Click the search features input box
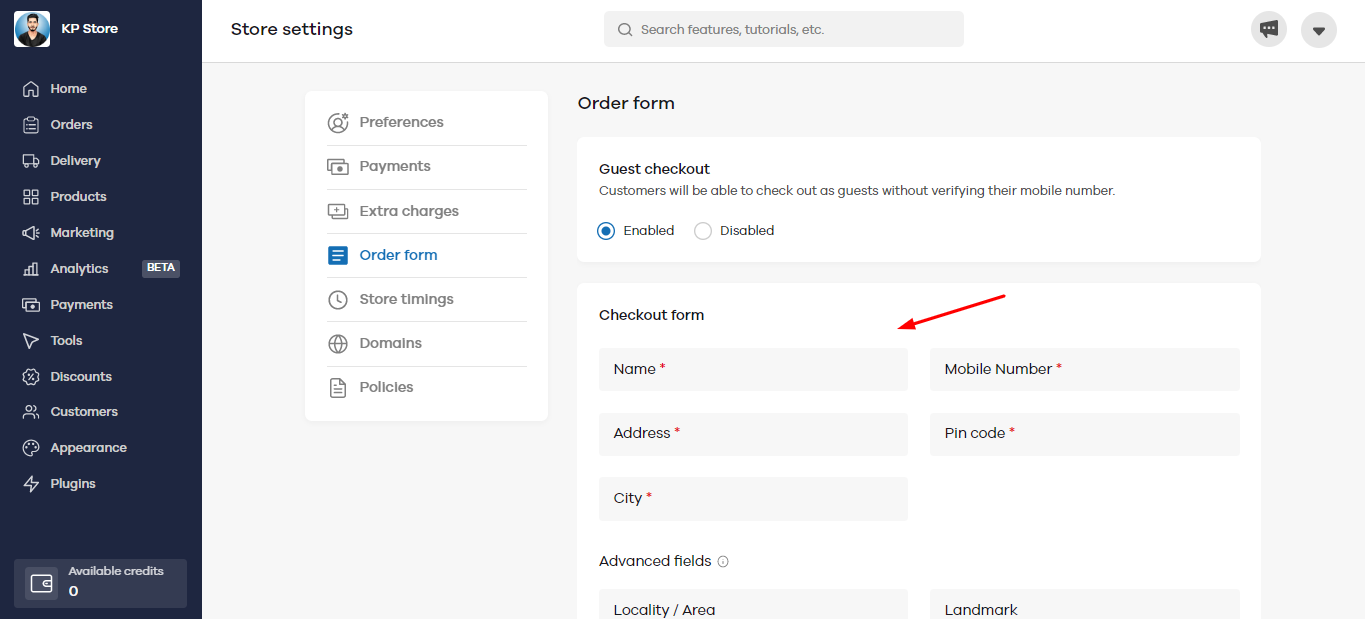Image resolution: width=1365 pixels, height=619 pixels. pos(784,29)
